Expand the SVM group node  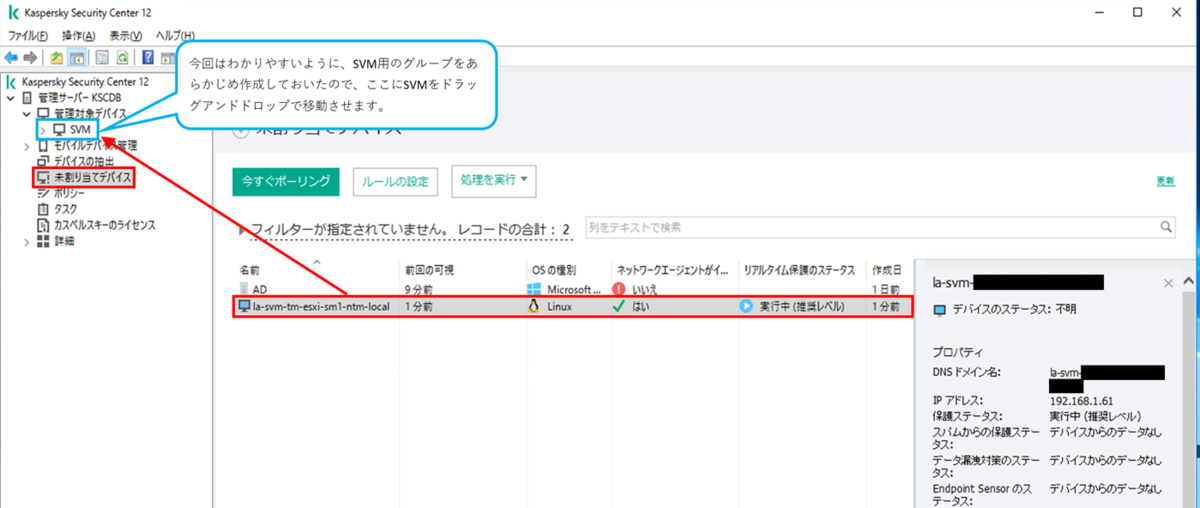coord(43,130)
